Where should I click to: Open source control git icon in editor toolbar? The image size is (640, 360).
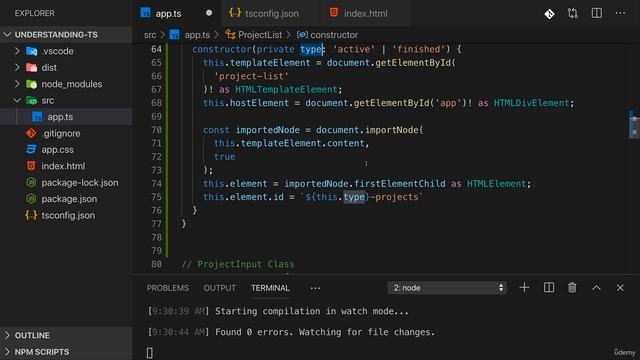coord(549,14)
